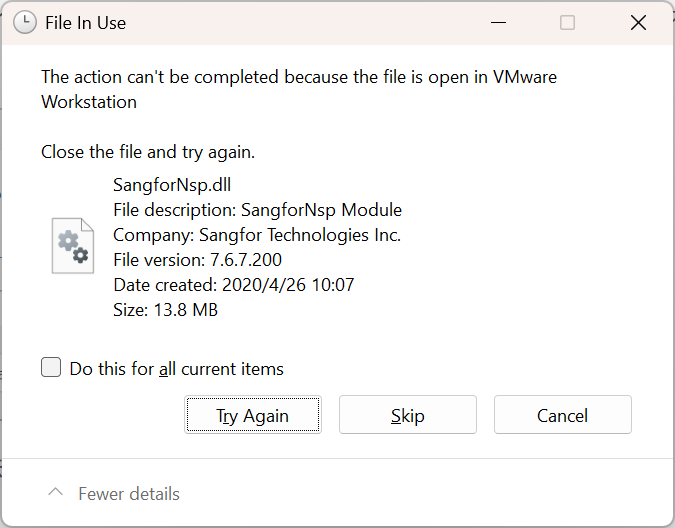The image size is (675, 528).
Task: Close the File In Use dialog
Action: [x=638, y=23]
